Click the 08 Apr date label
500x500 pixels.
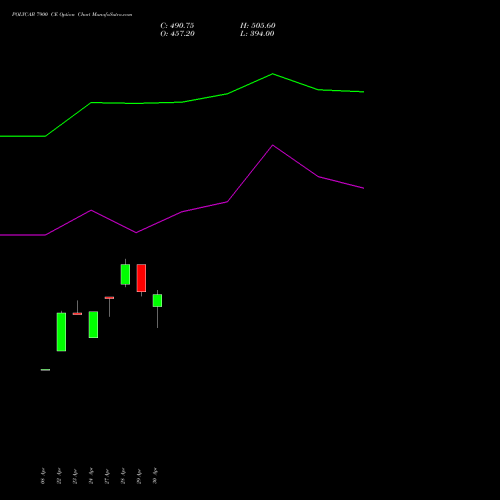[43, 476]
